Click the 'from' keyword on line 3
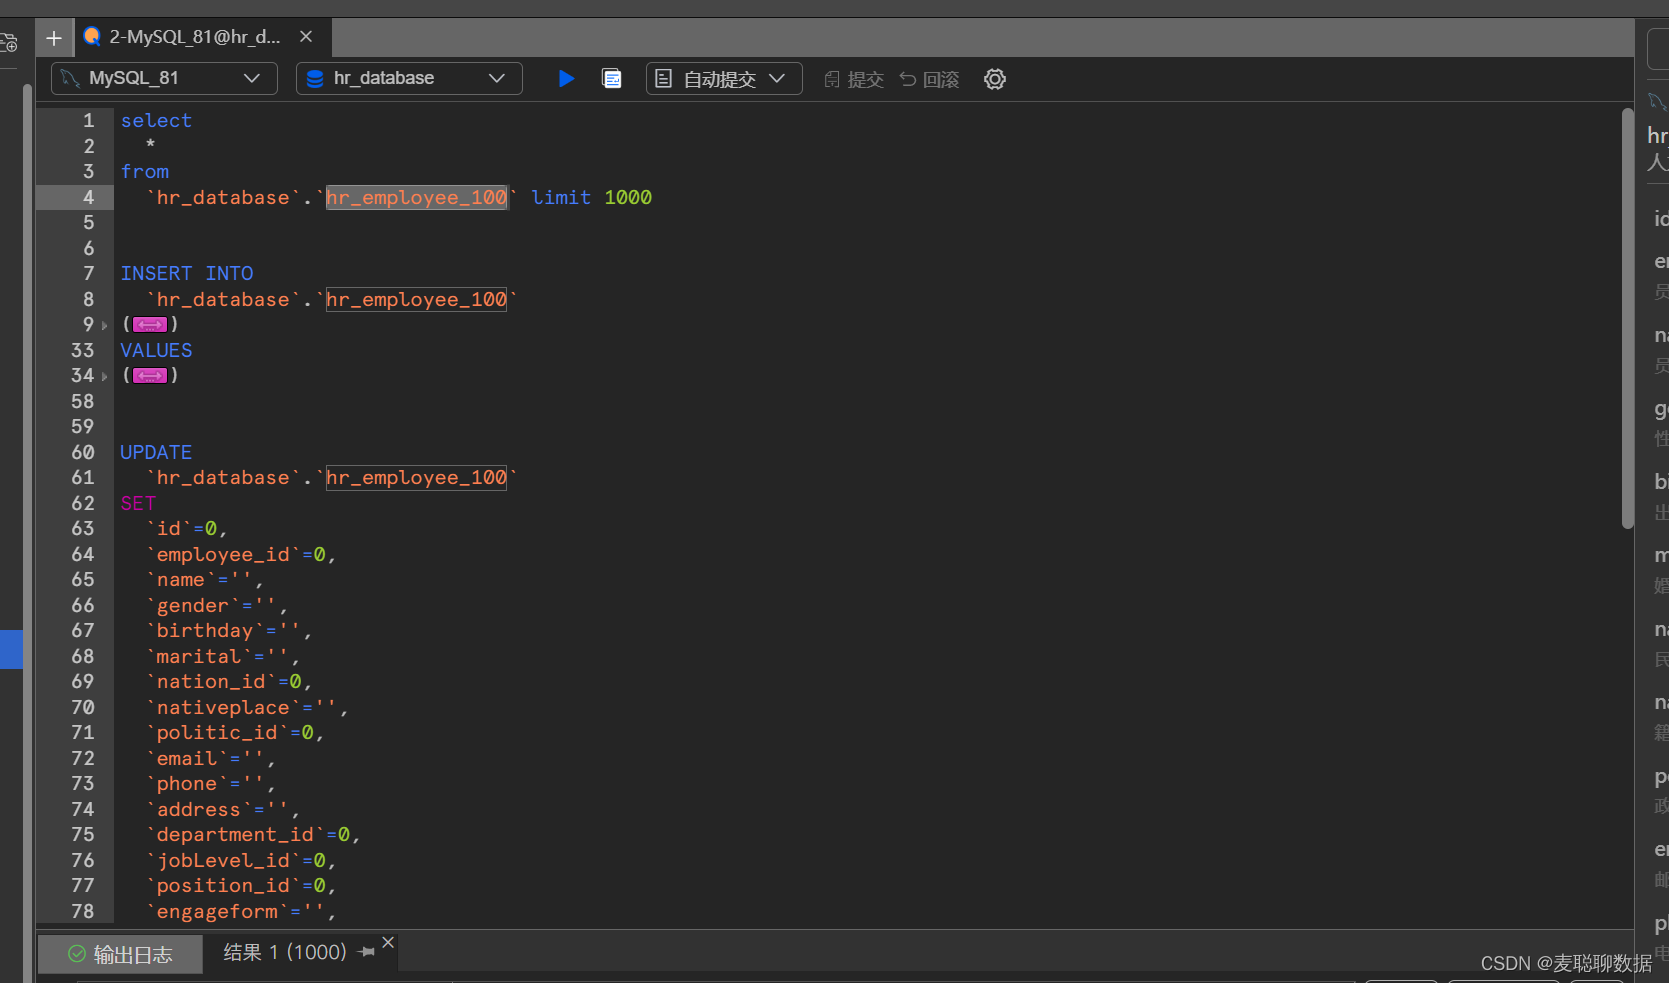Image resolution: width=1669 pixels, height=983 pixels. point(145,171)
